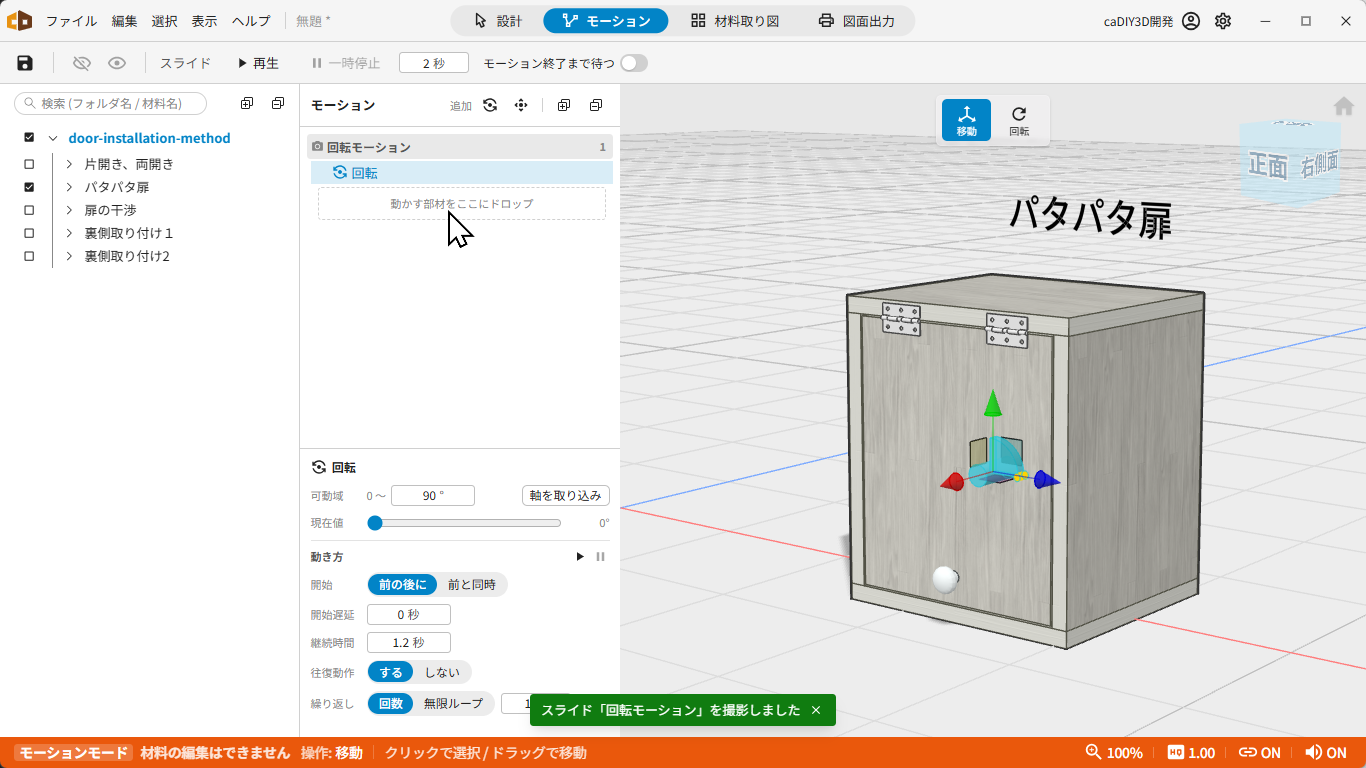
Task: Open the 図面出力 tab
Action: point(856,21)
